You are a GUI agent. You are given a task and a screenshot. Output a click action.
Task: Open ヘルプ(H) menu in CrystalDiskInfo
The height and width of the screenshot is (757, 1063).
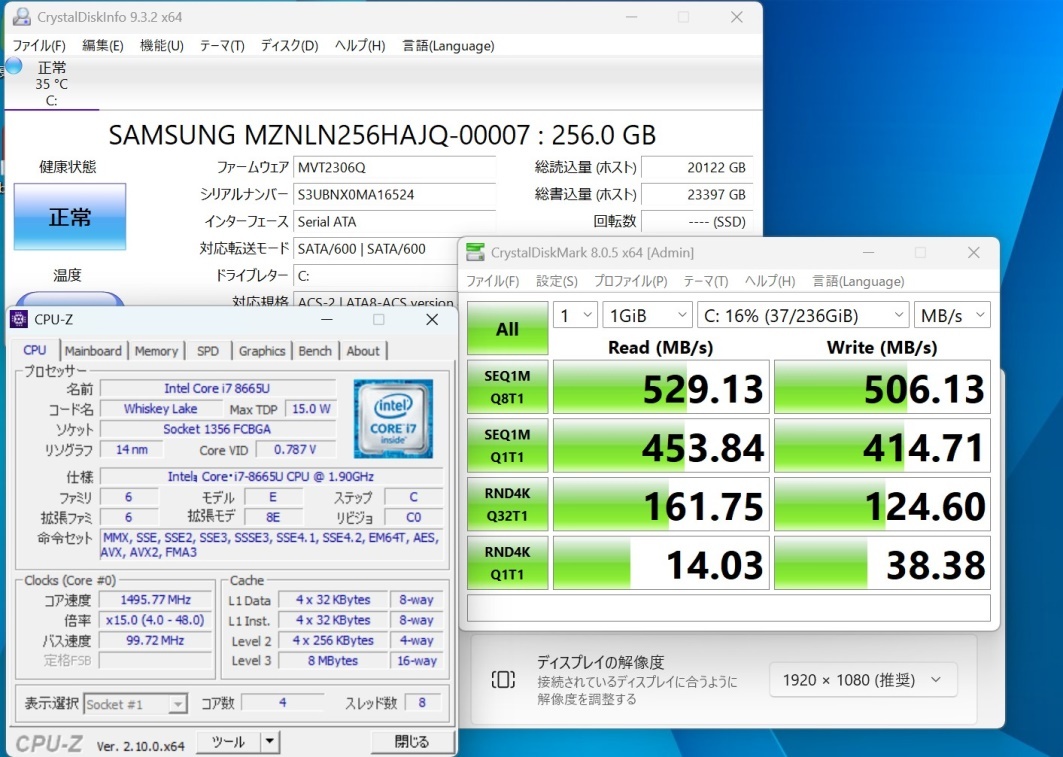point(360,45)
